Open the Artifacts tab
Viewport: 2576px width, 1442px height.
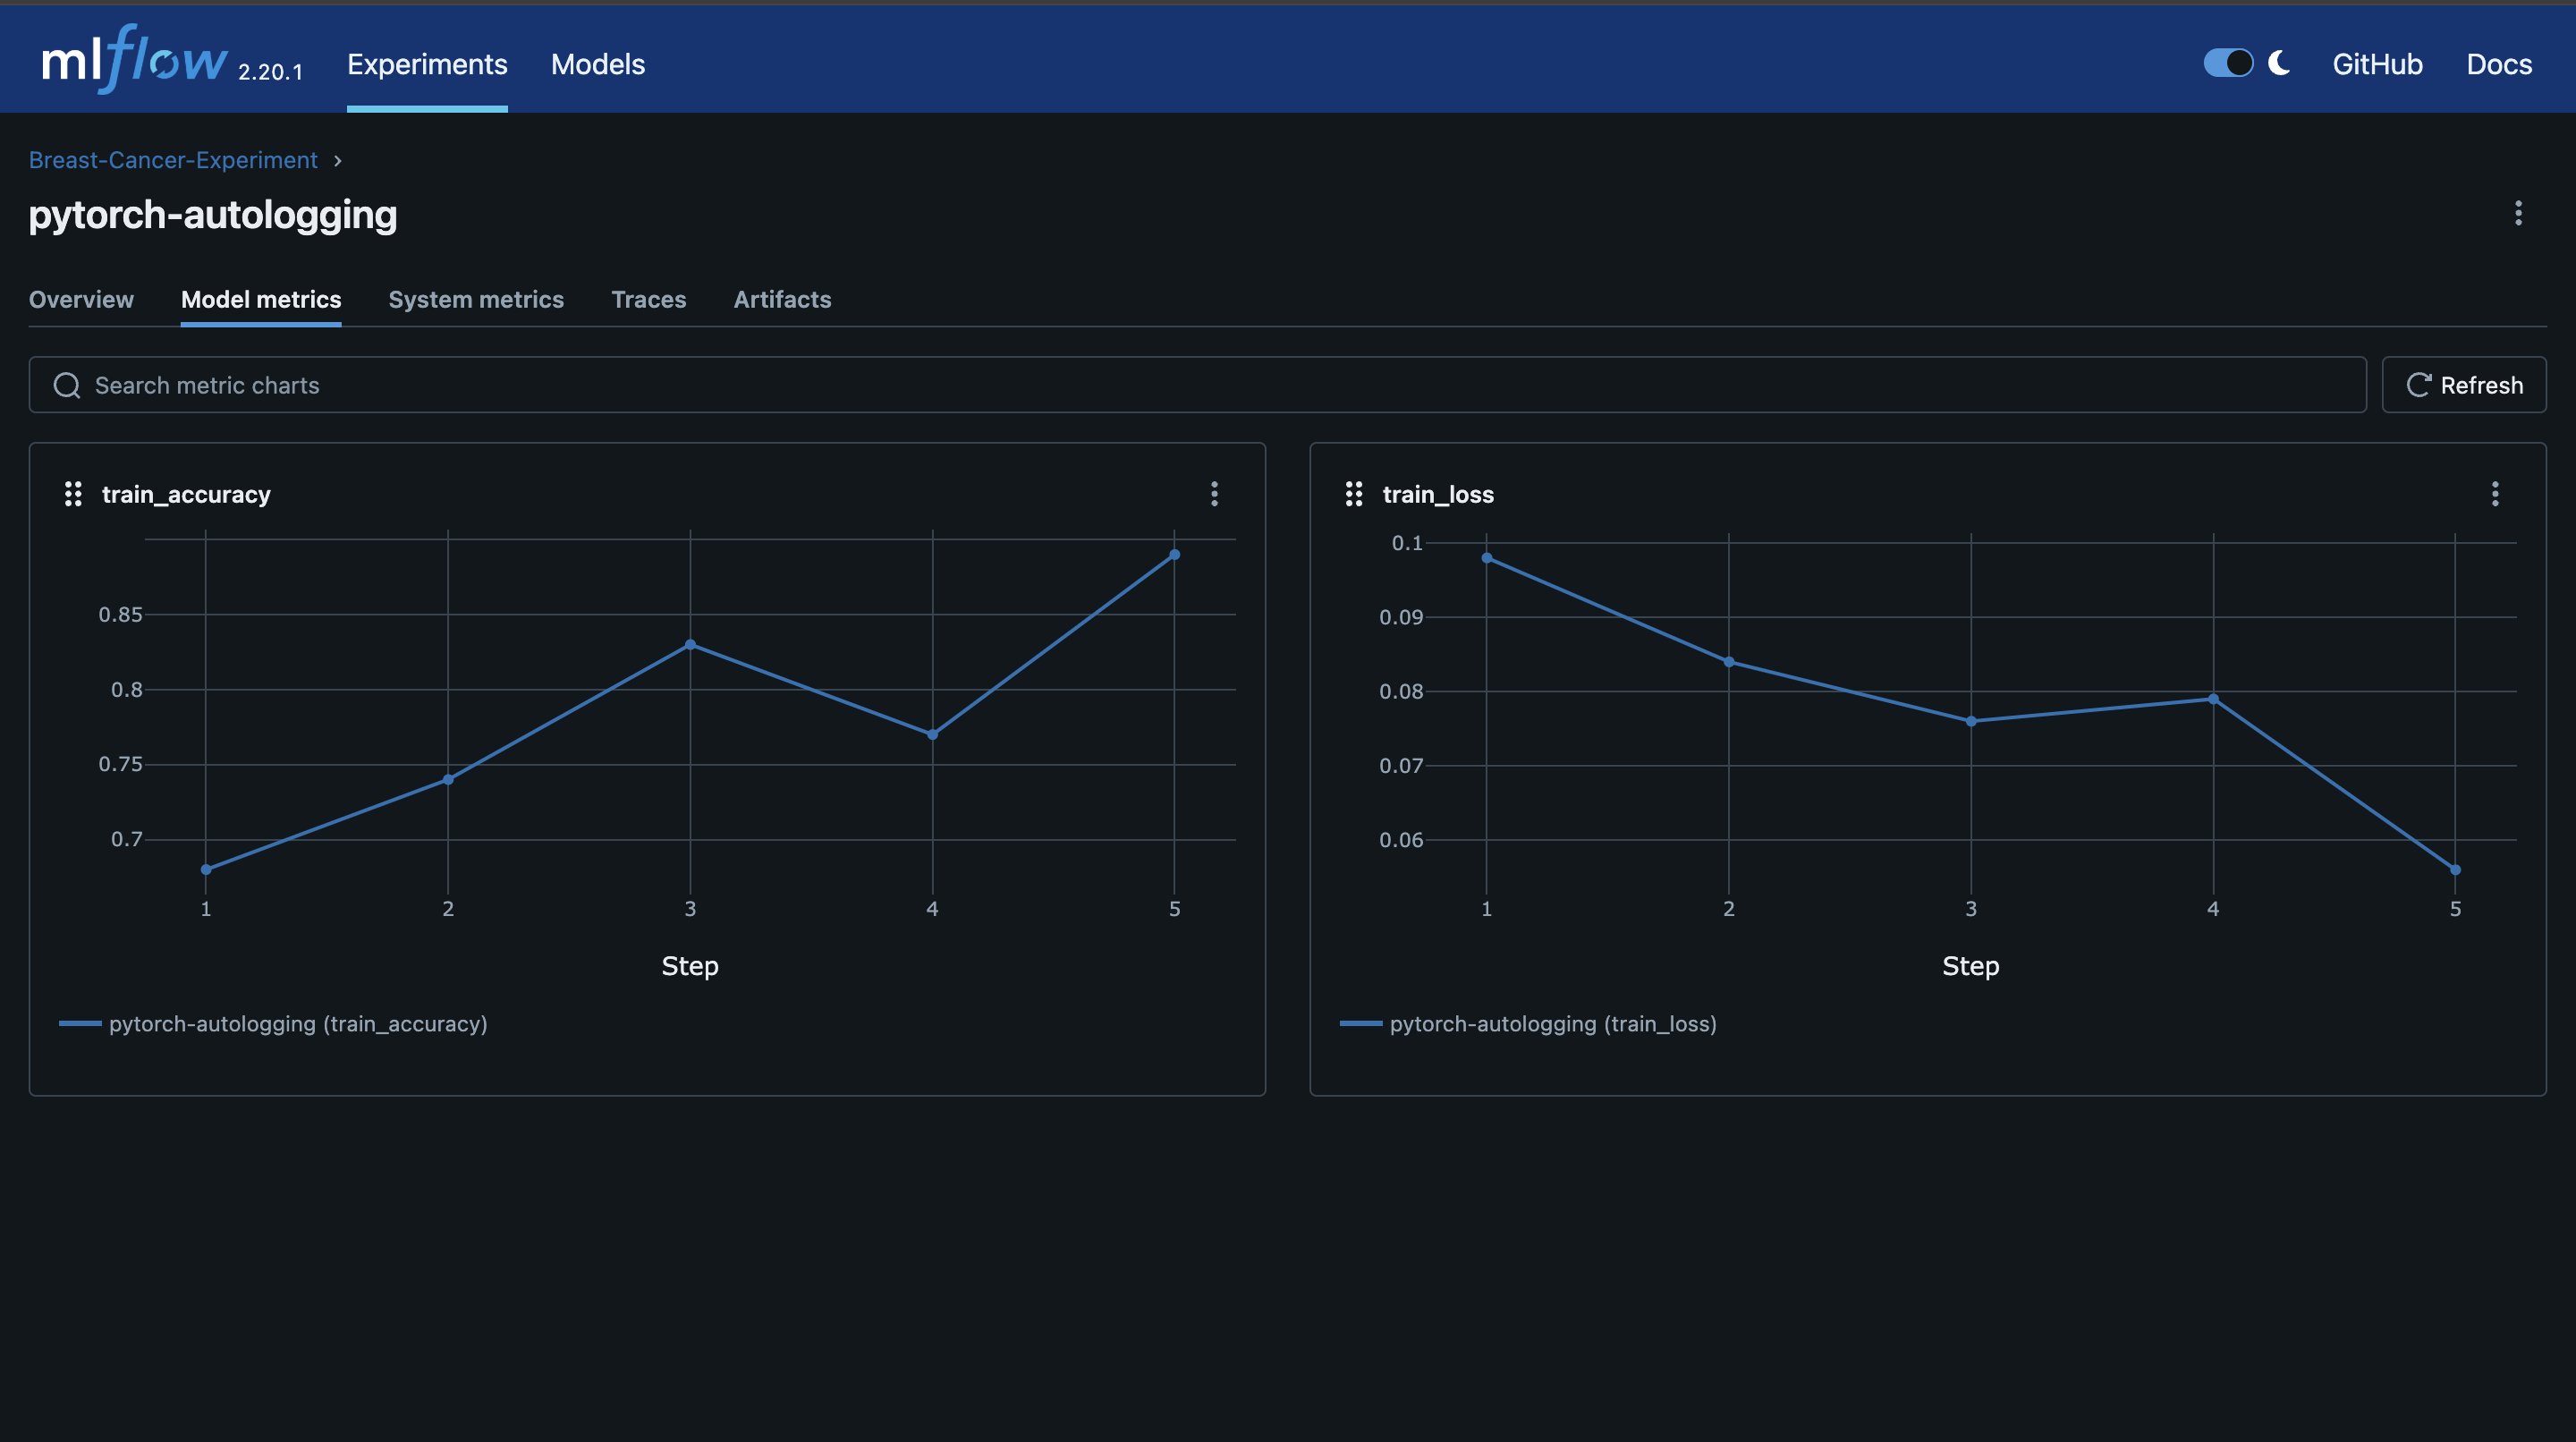point(782,300)
